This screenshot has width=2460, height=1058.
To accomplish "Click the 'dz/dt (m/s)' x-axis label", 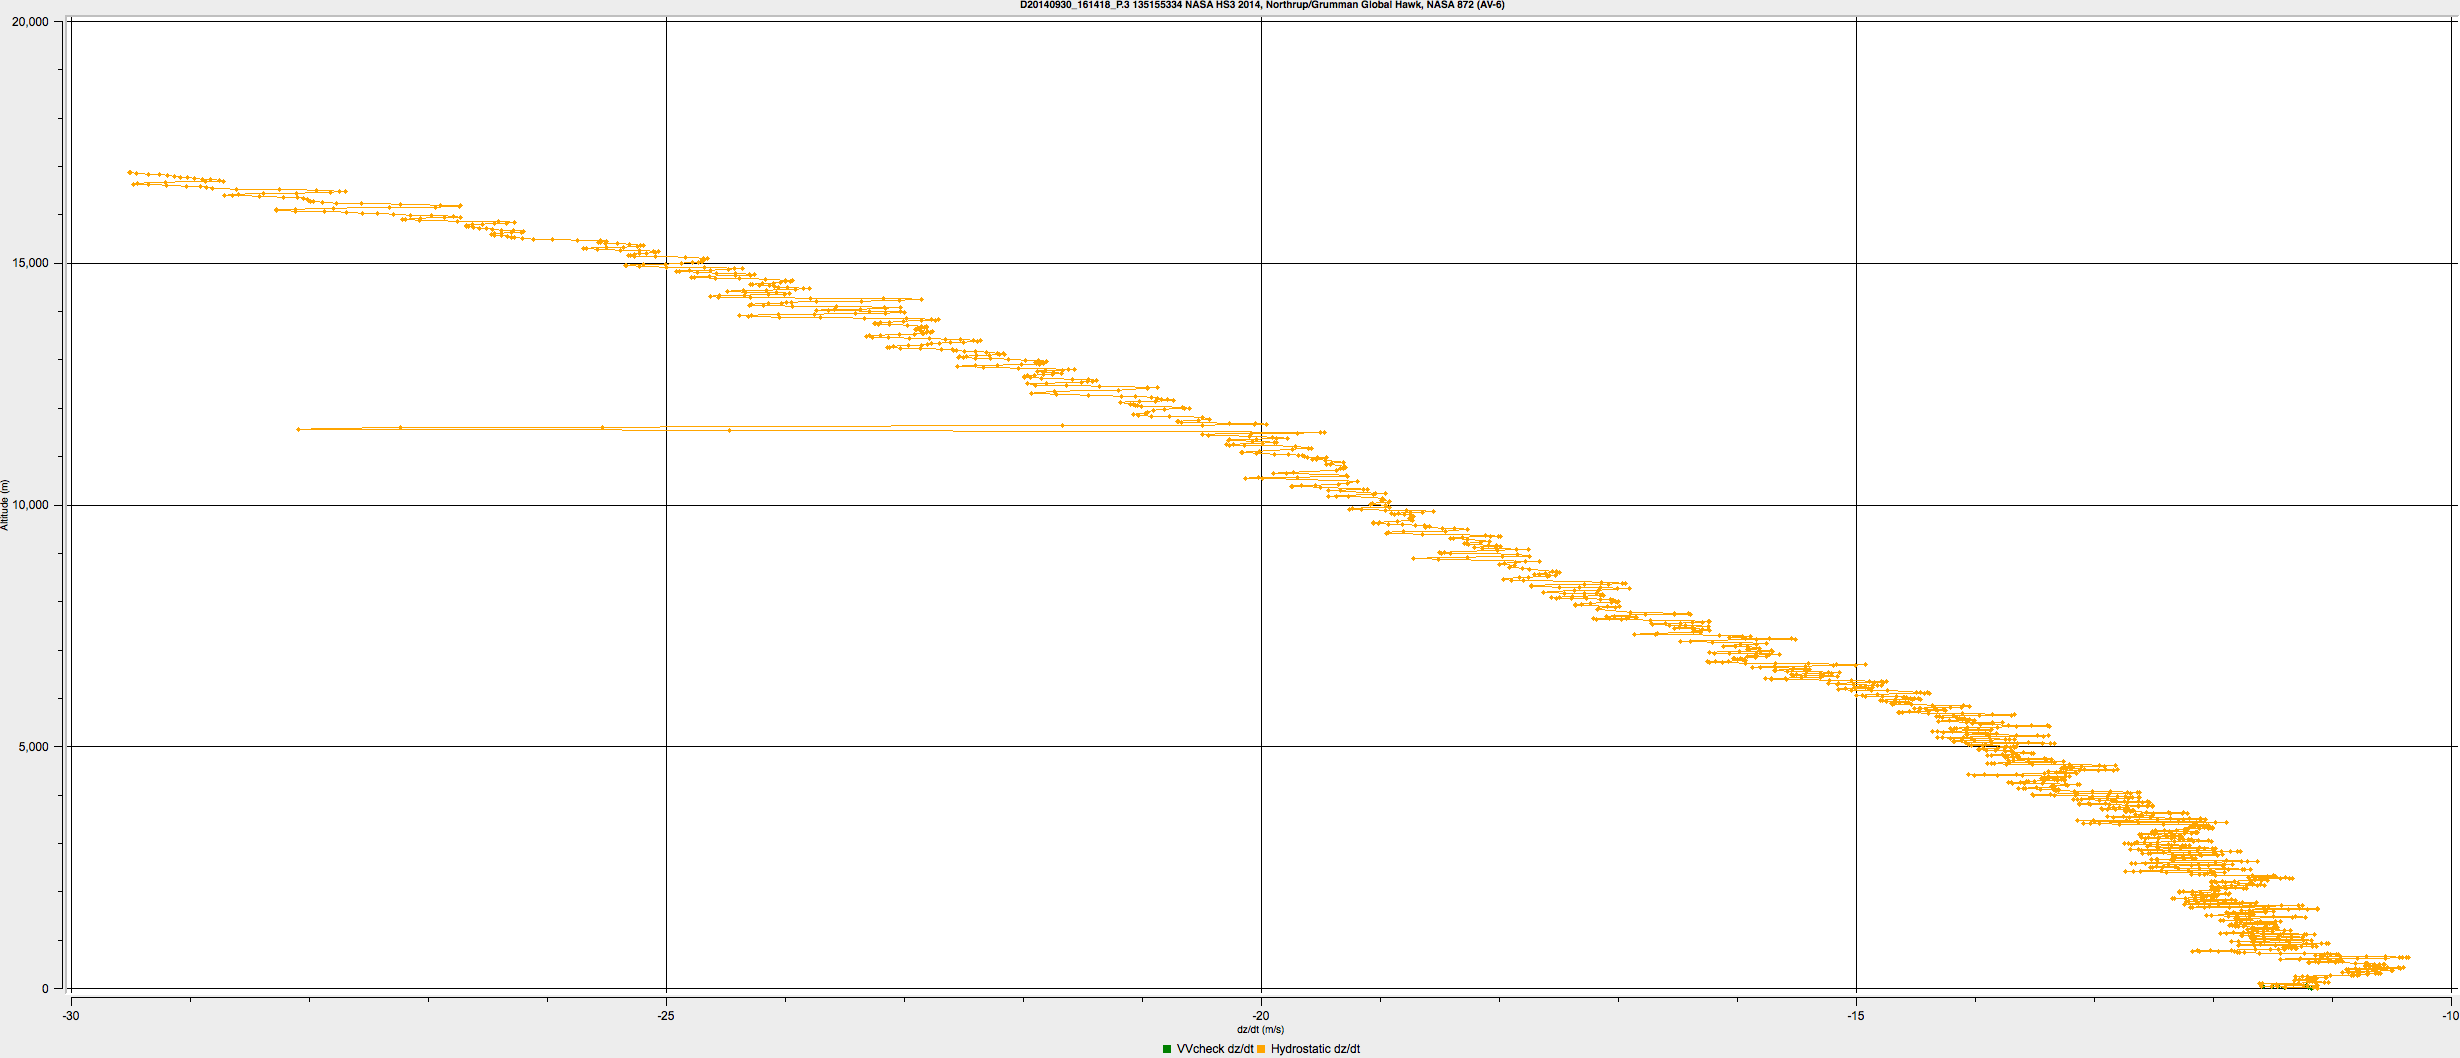I will coord(1261,1030).
